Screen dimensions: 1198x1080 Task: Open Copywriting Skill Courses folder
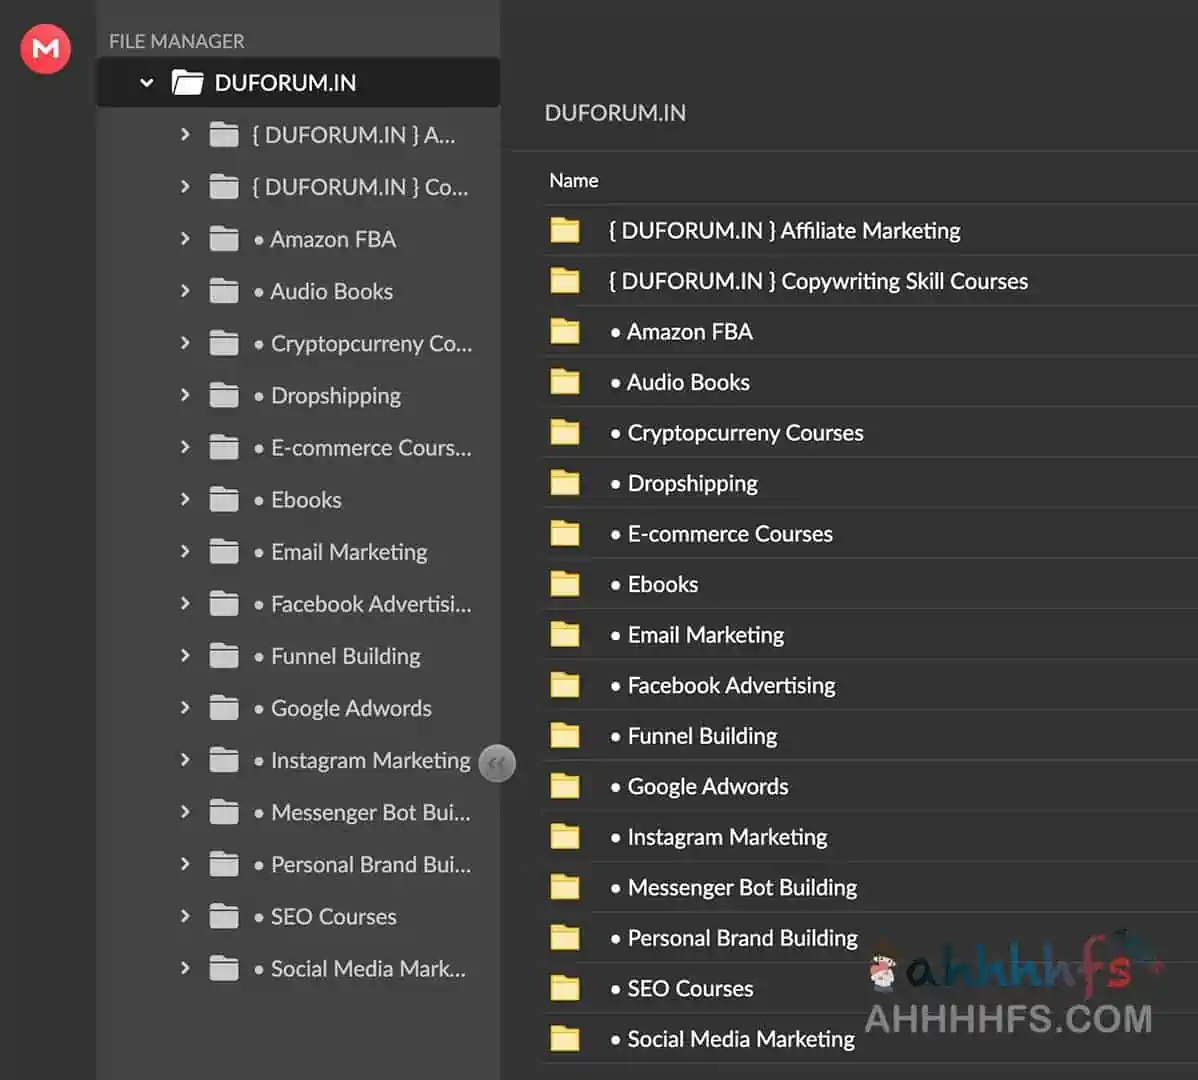pos(817,282)
